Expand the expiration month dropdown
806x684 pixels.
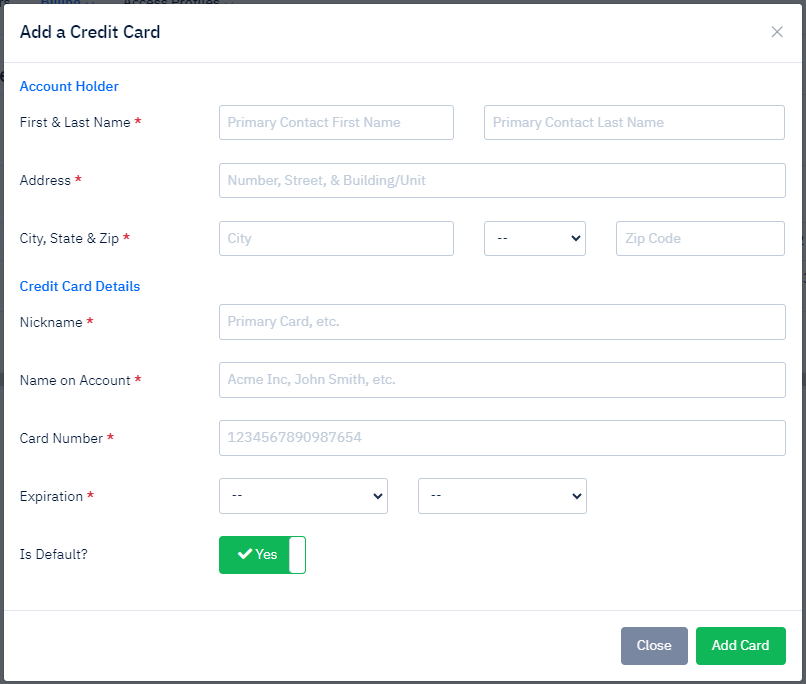(303, 496)
